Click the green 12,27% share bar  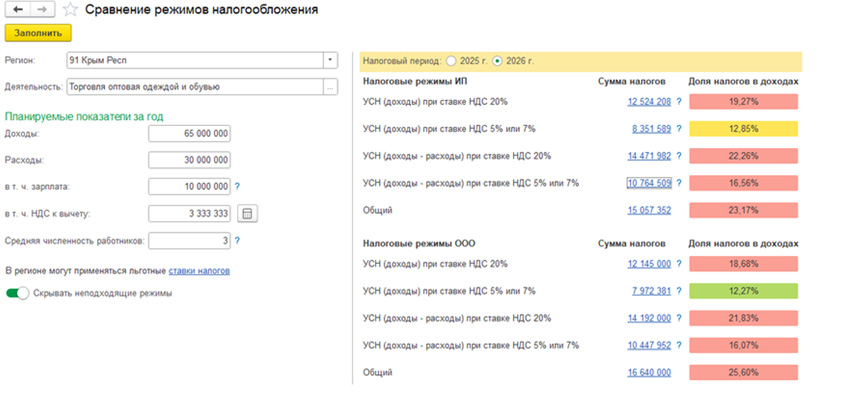(x=743, y=291)
